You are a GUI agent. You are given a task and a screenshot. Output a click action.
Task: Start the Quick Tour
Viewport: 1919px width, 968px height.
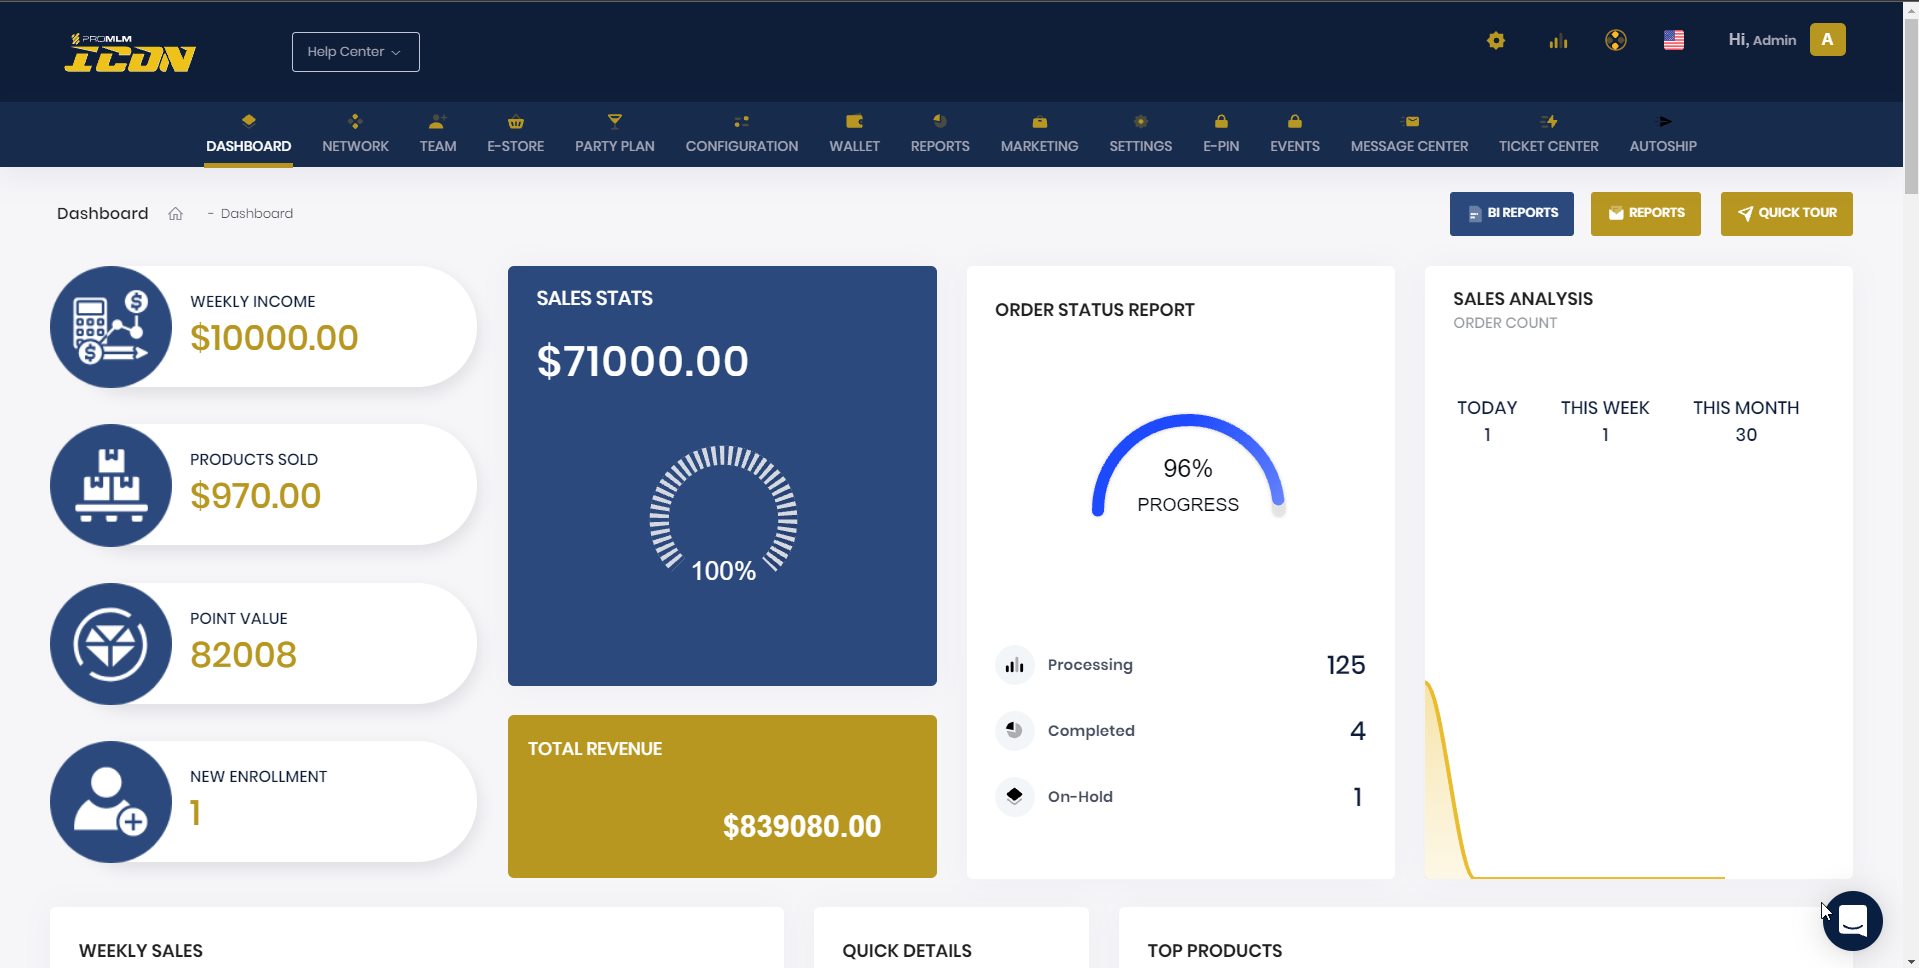pyautogui.click(x=1786, y=214)
